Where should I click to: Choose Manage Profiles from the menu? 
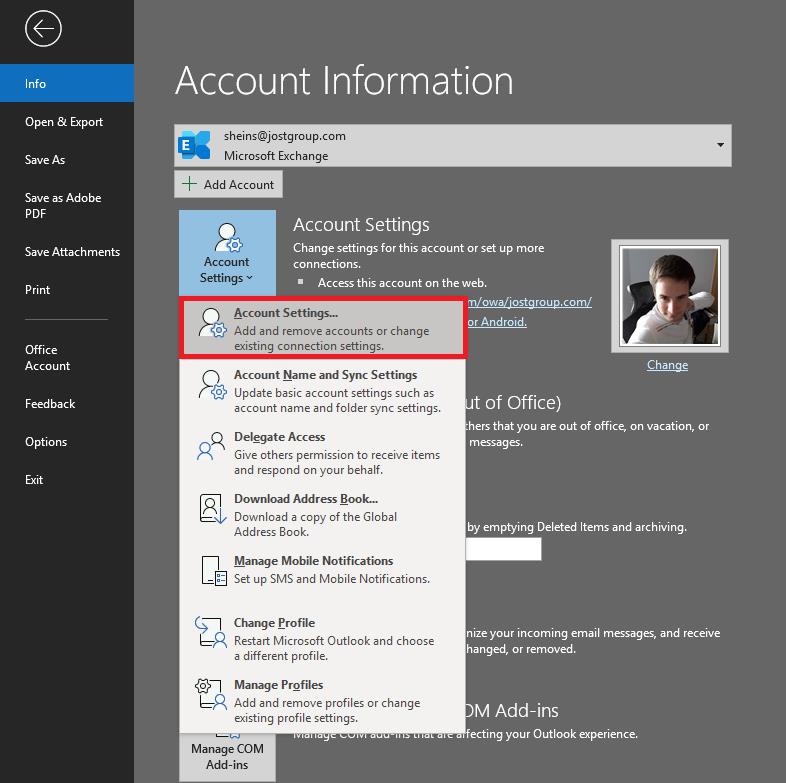322,701
